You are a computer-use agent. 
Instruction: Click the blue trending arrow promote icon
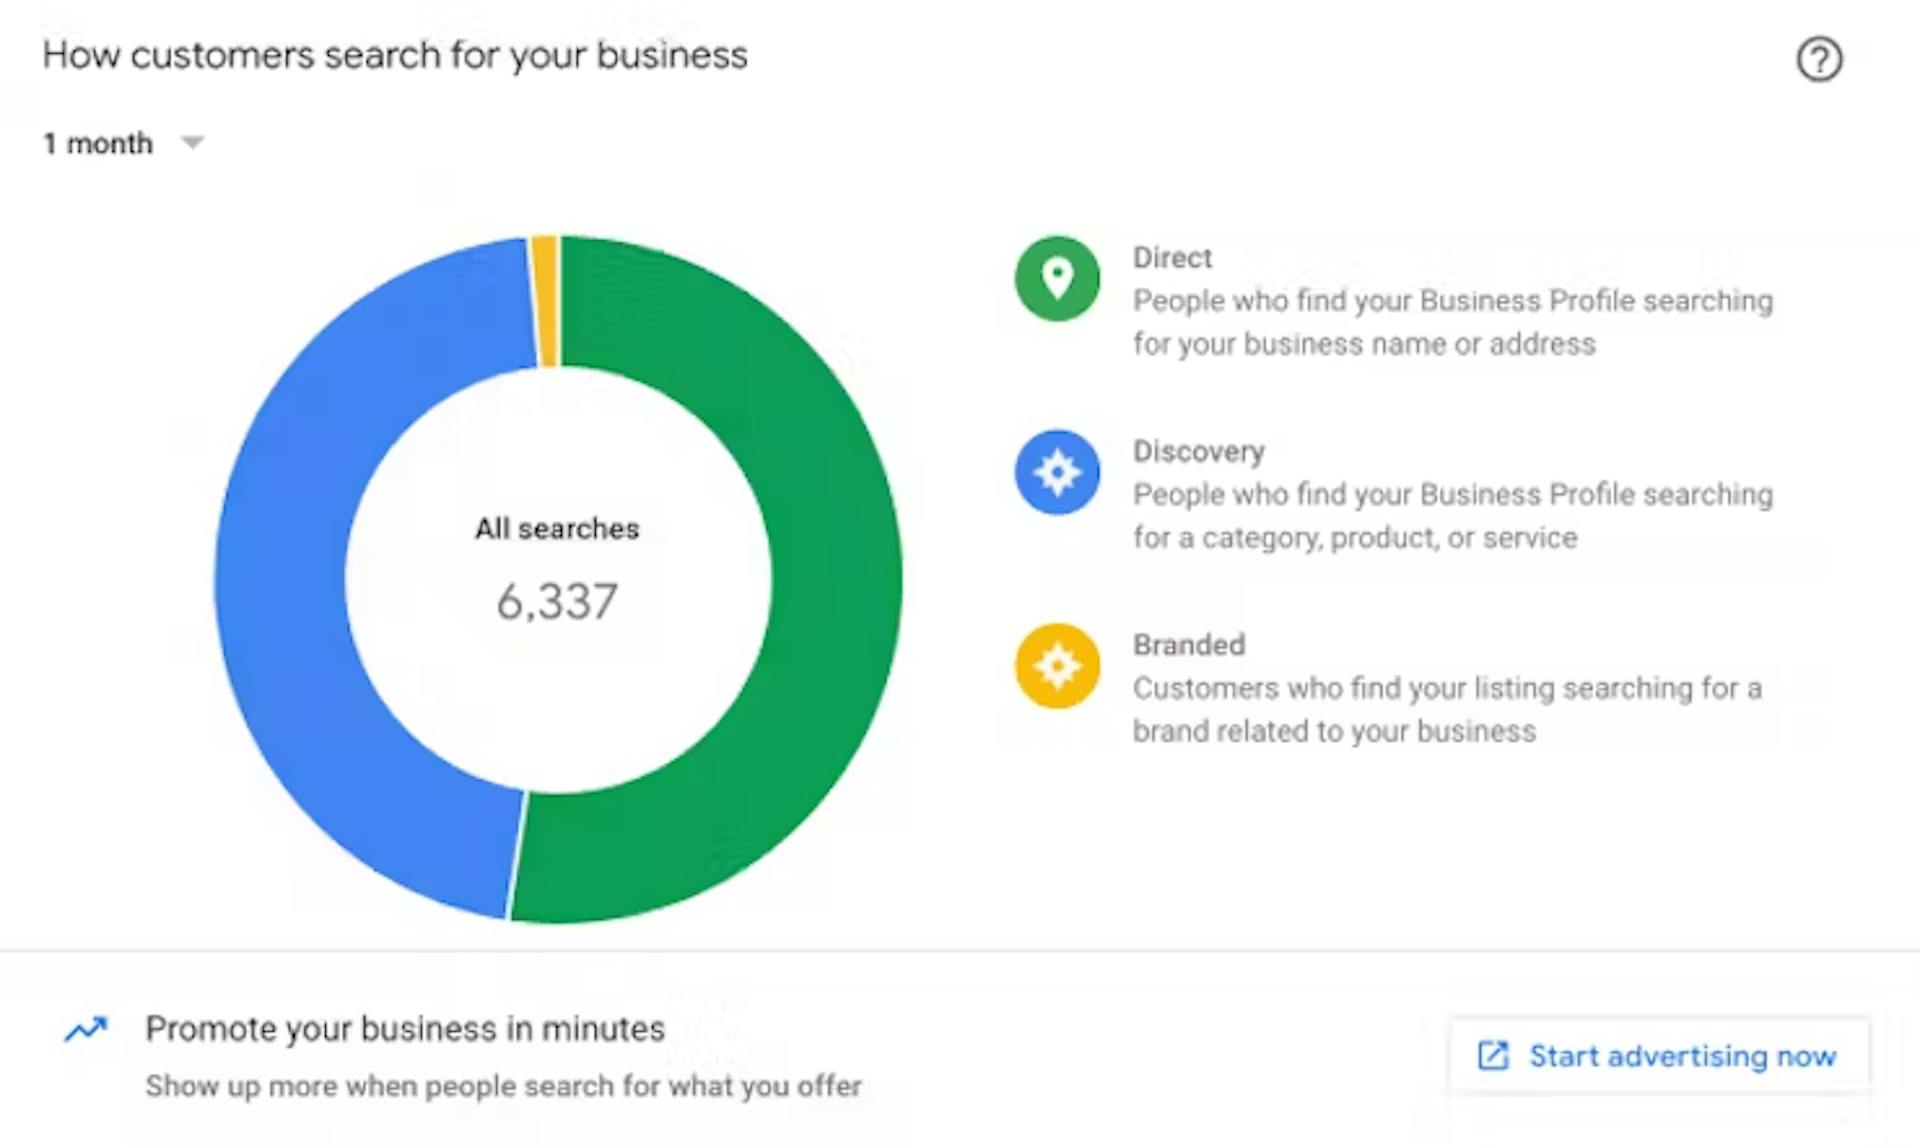[86, 1029]
